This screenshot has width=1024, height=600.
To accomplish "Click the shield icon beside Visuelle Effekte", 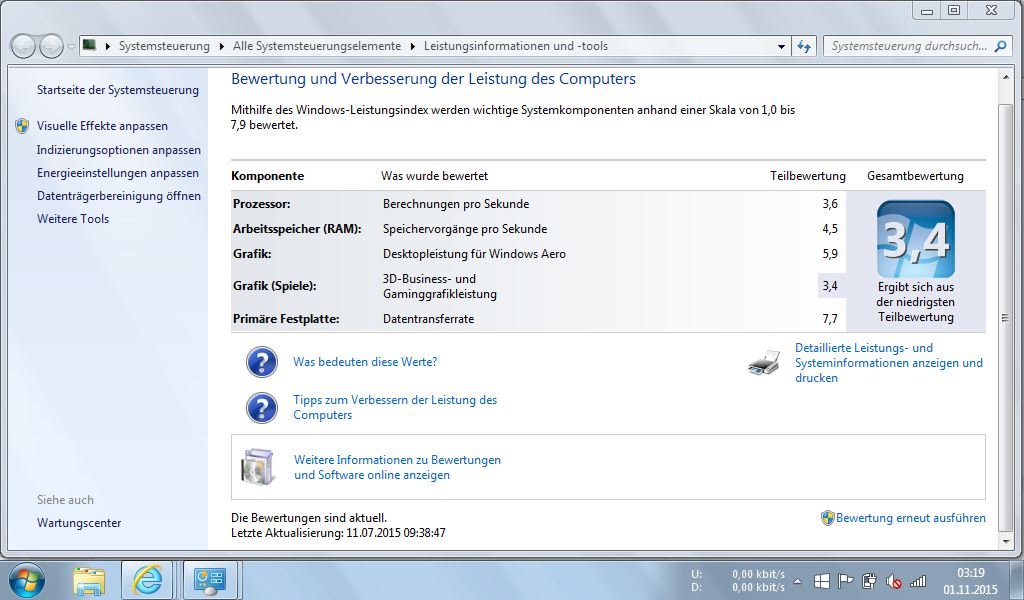I will (x=22, y=126).
